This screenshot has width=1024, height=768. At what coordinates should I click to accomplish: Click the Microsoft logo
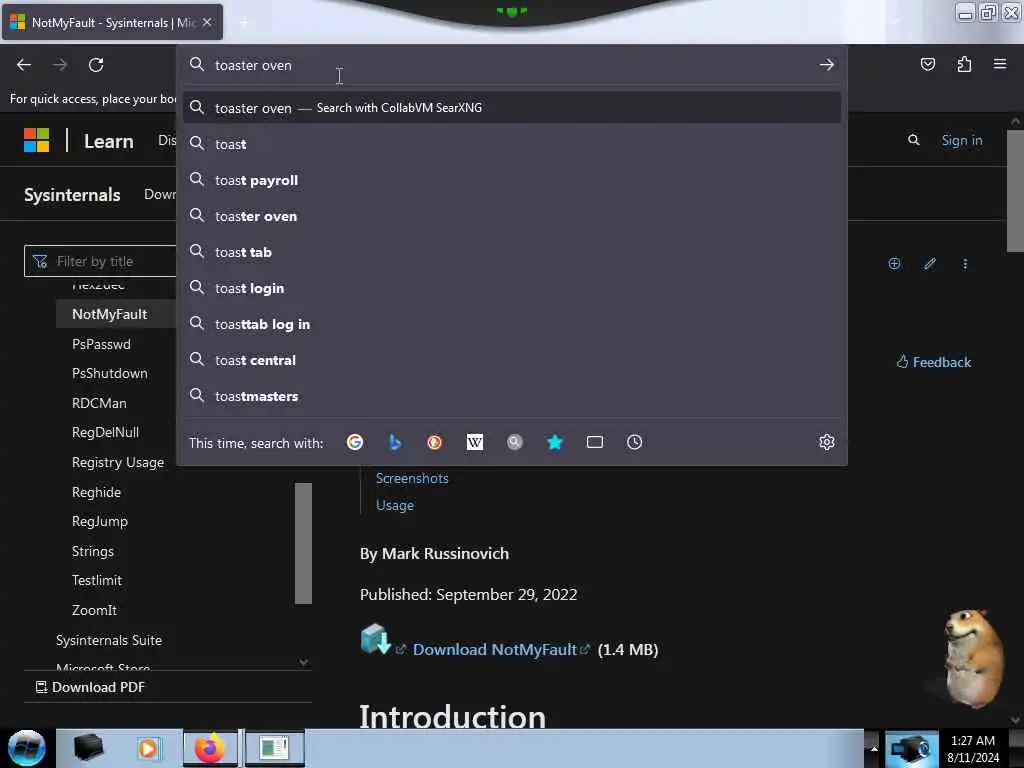pos(37,140)
